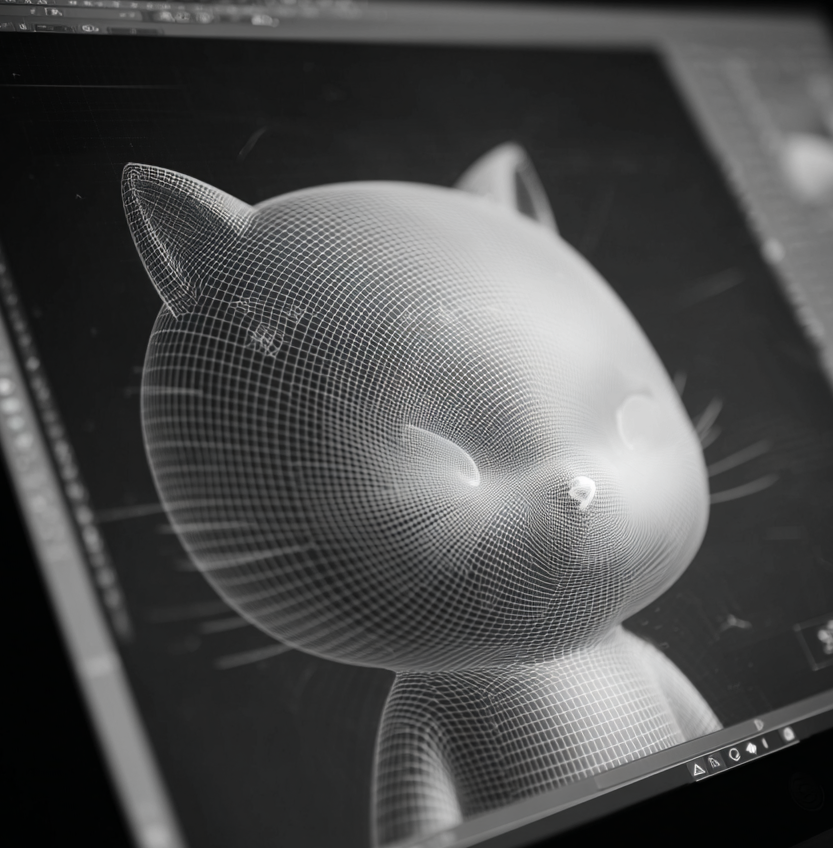Click the thin vertical bar icon in bottom toolbar

point(766,743)
